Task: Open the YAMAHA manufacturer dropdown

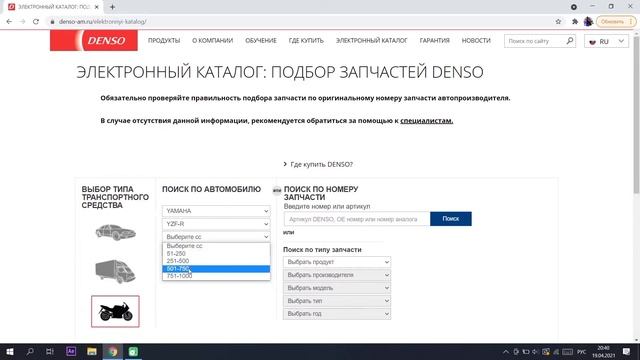Action: coord(216,211)
